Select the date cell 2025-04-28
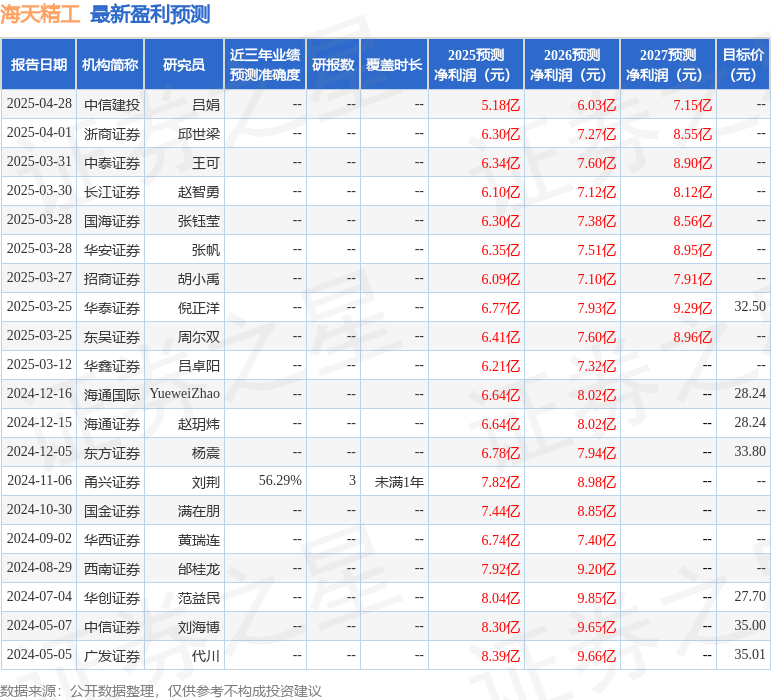This screenshot has height=700, width=771. click(39, 104)
